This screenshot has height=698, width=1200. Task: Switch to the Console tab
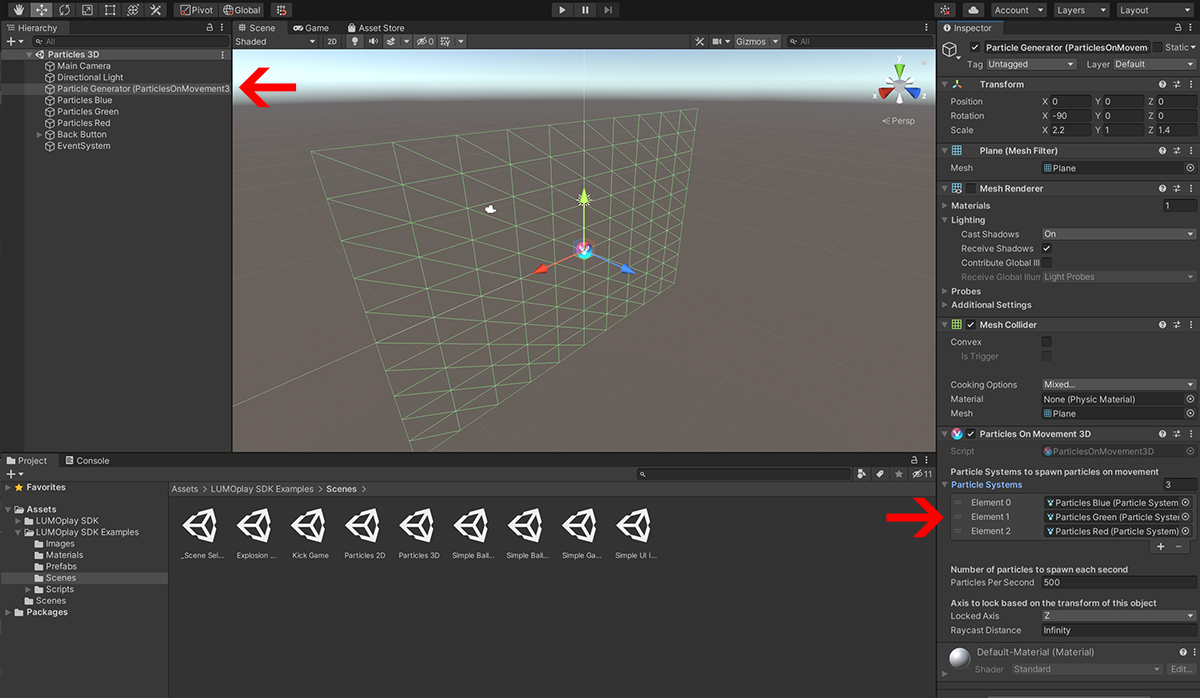click(88, 460)
